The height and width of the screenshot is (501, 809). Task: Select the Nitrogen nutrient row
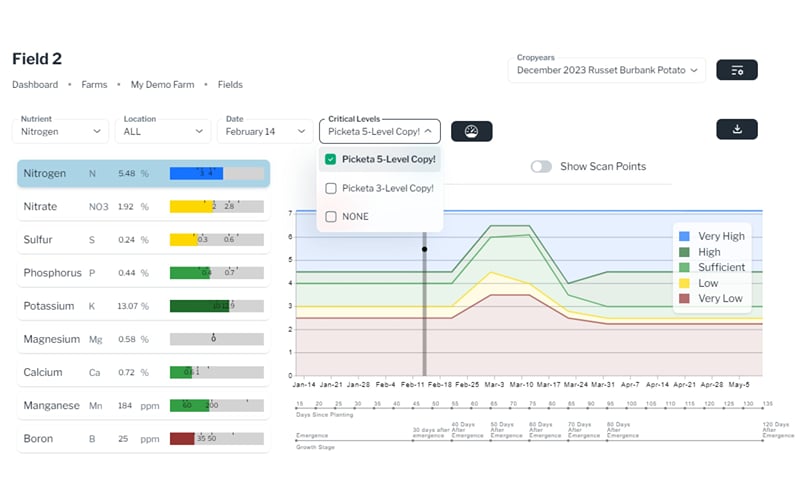click(x=143, y=173)
